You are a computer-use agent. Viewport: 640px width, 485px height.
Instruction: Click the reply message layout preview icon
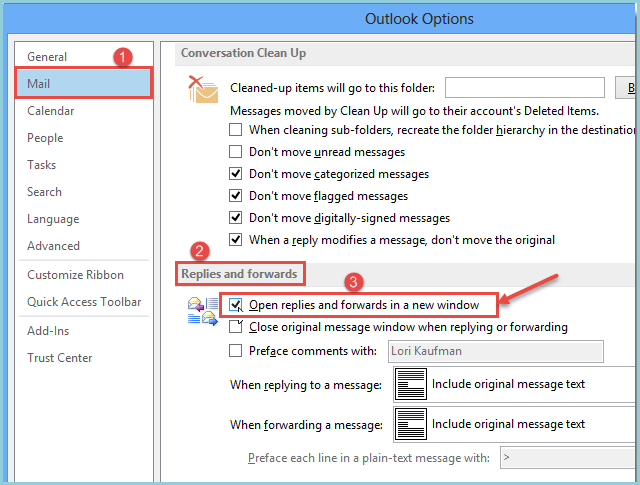tap(411, 384)
